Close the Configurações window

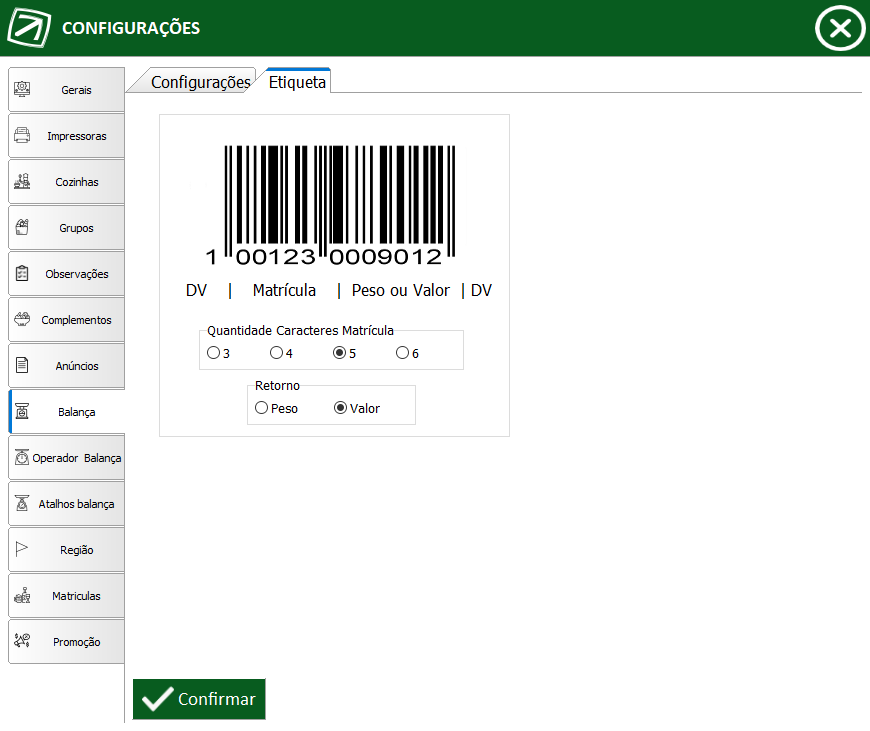(x=840, y=28)
